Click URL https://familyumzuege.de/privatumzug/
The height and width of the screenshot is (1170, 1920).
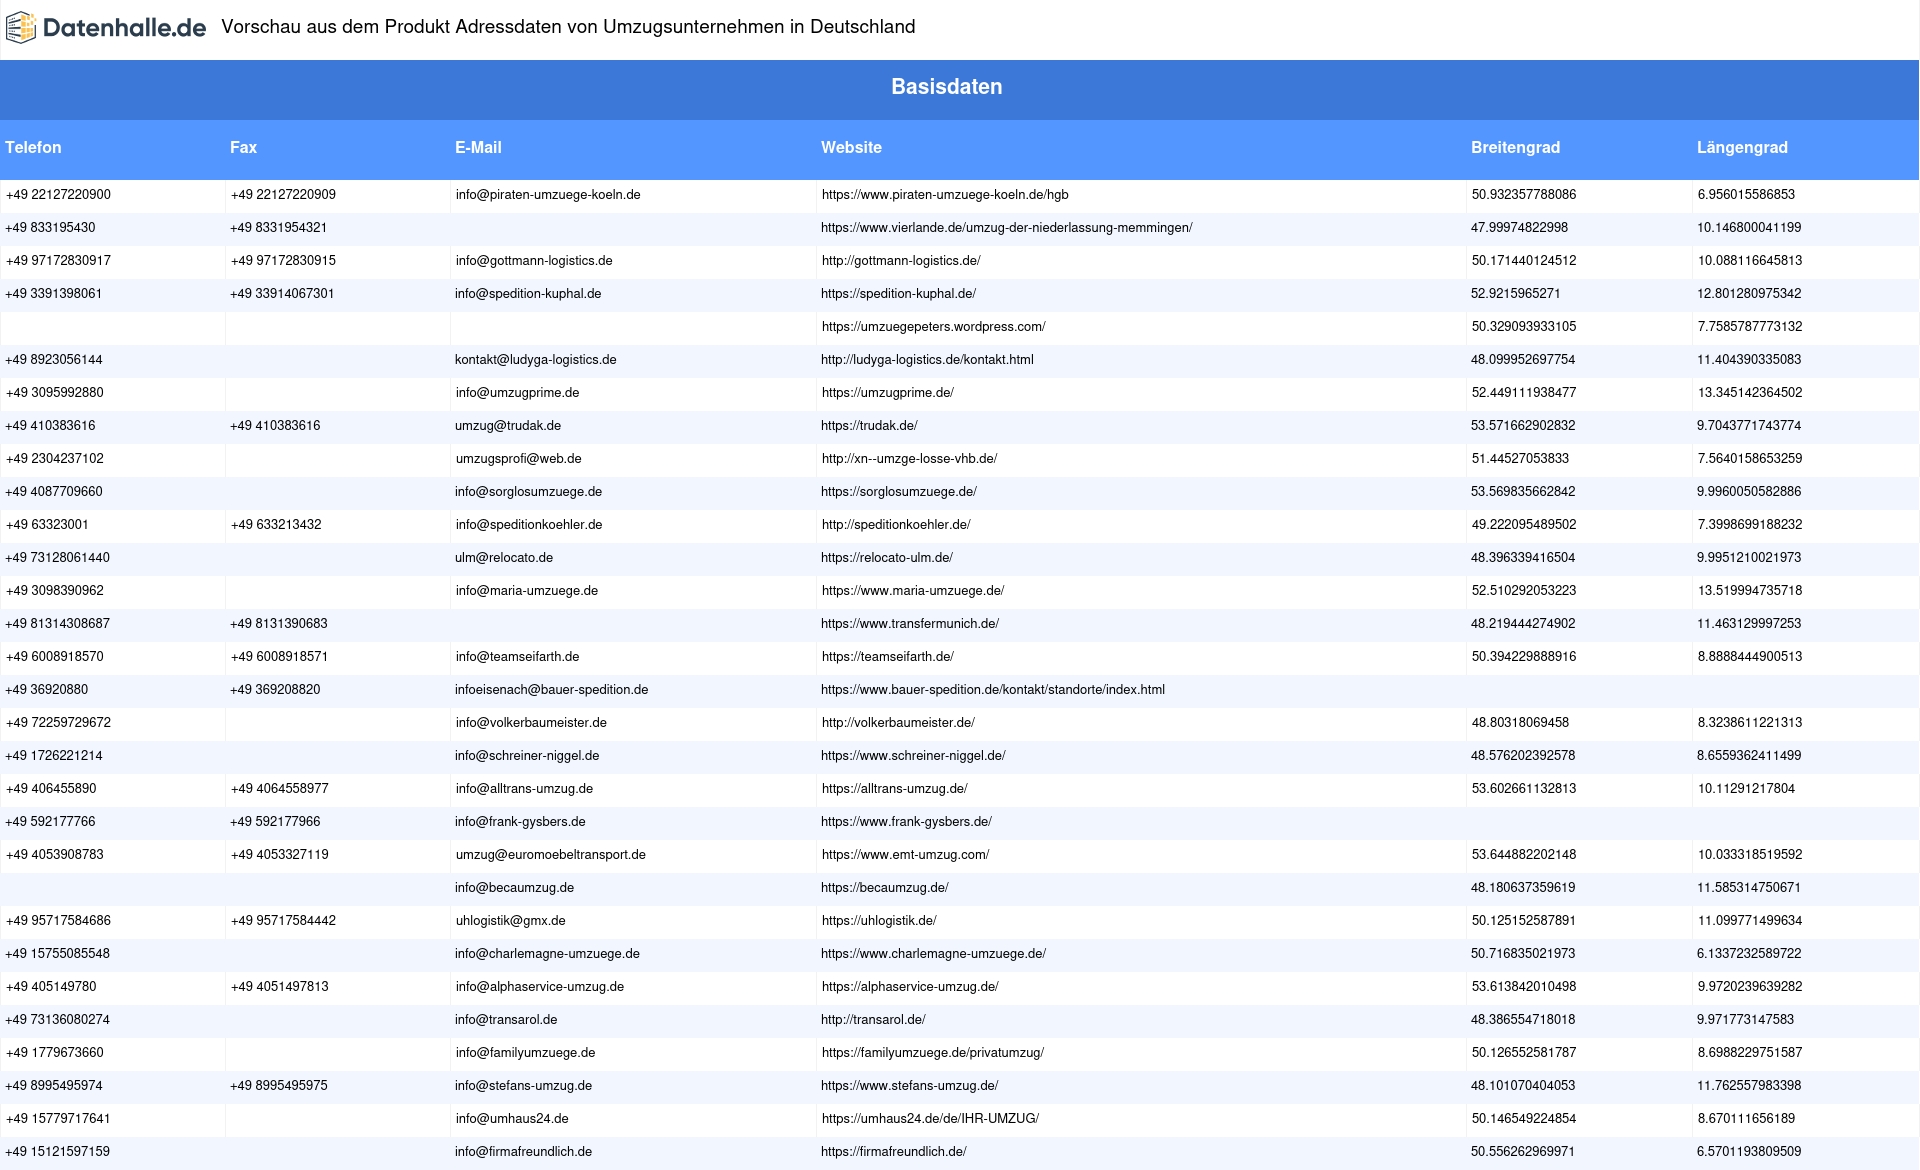[x=933, y=1053]
